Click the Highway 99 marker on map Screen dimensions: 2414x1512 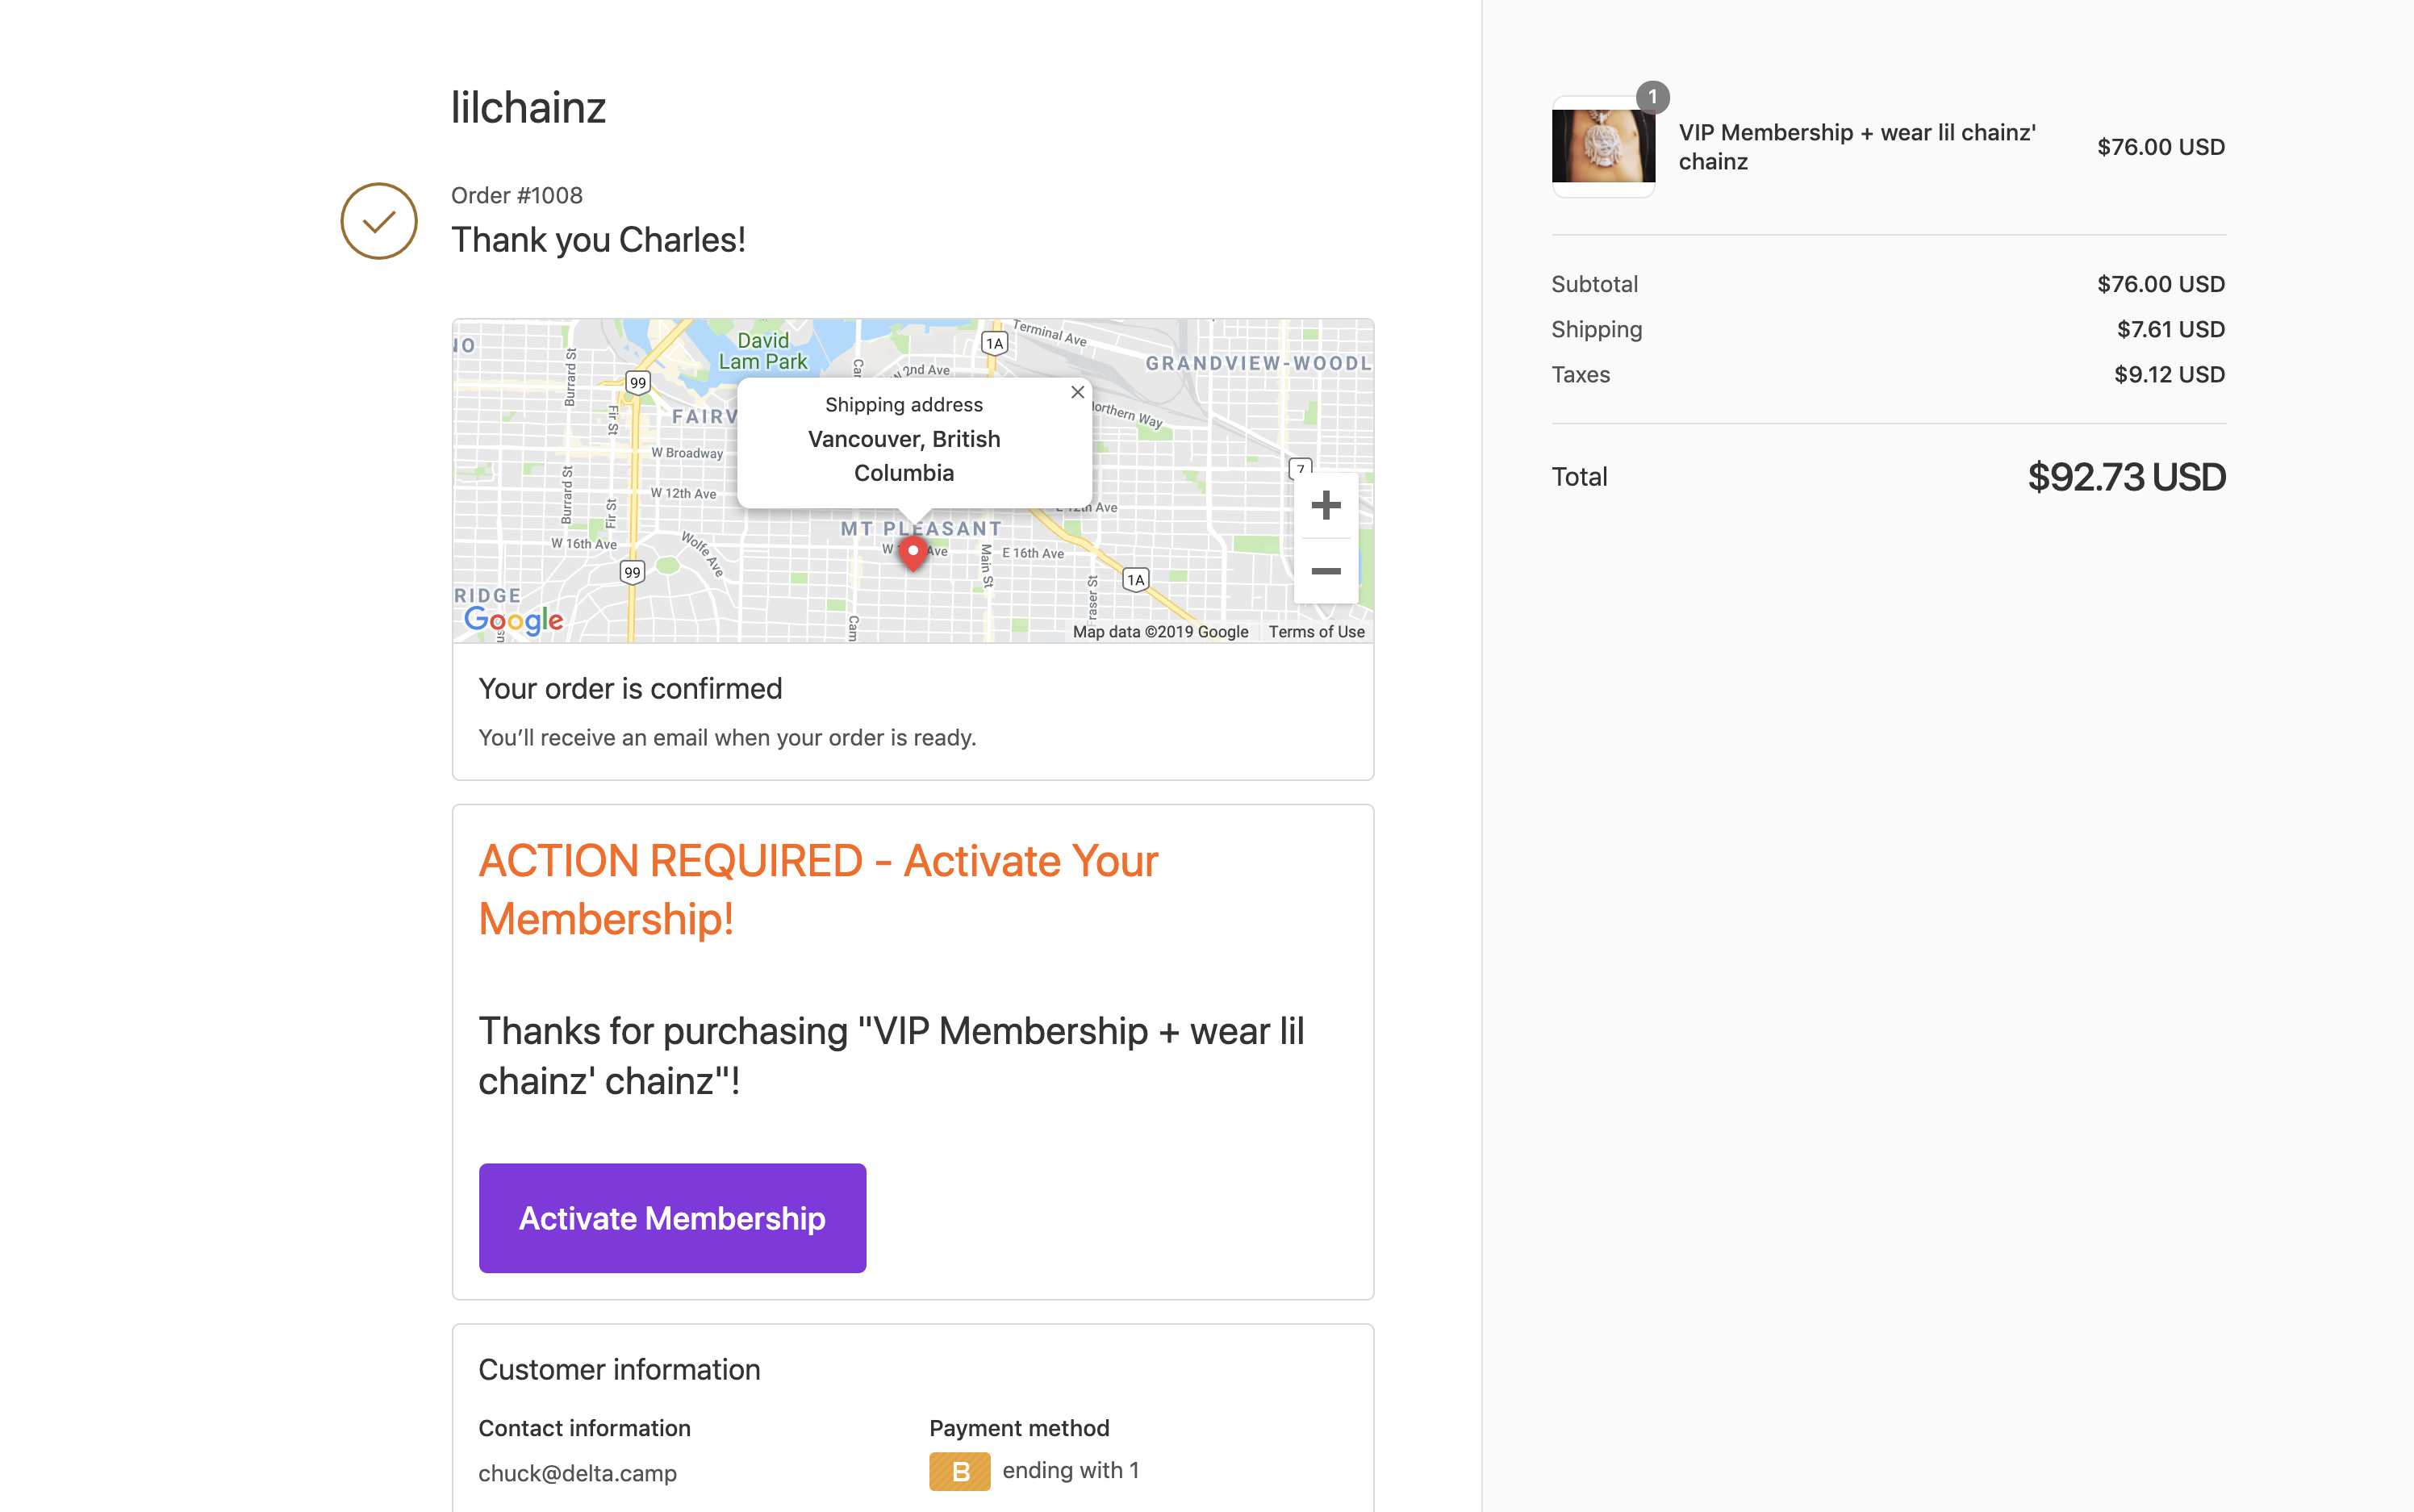tap(637, 383)
